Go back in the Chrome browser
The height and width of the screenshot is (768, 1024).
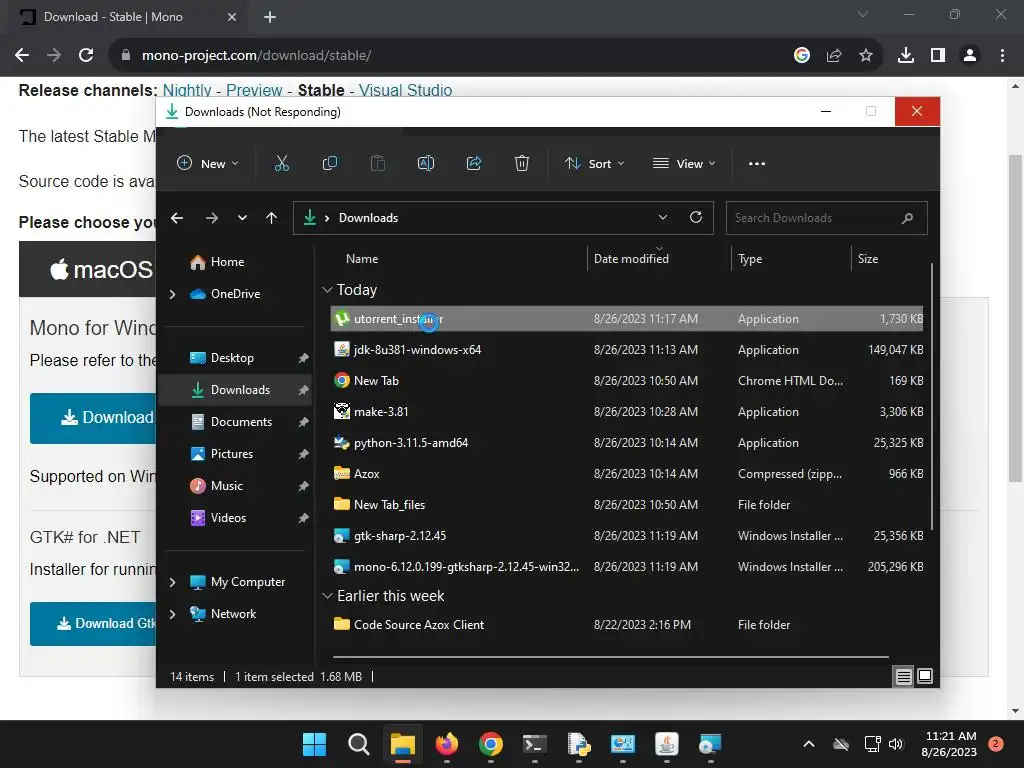22,56
